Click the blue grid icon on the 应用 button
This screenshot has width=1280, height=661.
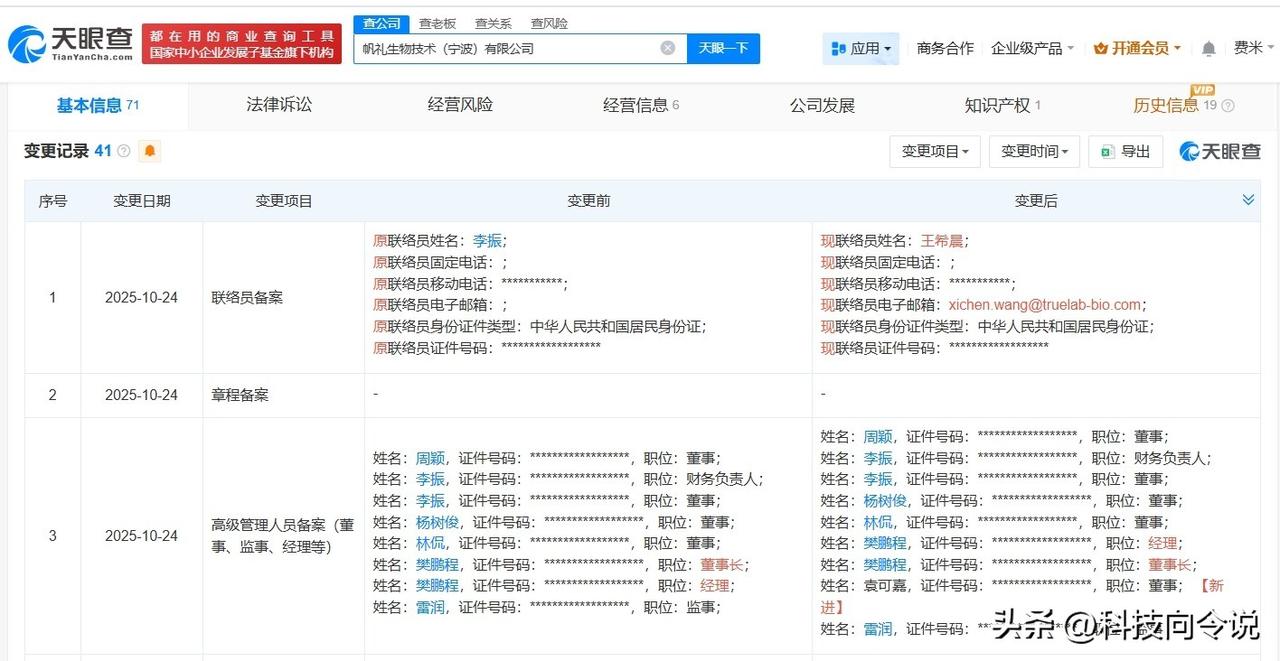[838, 47]
